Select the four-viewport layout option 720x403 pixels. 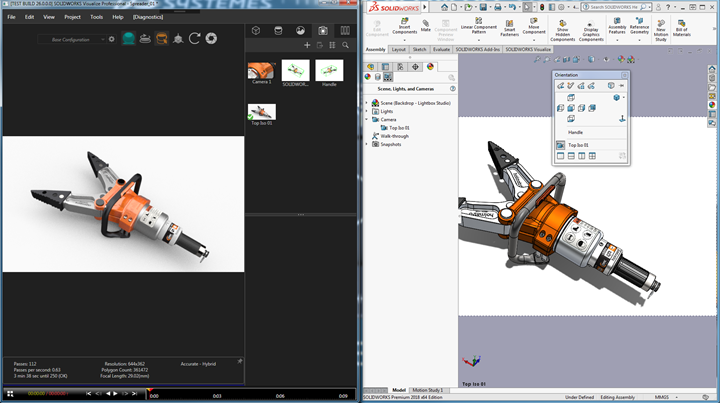coord(591,156)
